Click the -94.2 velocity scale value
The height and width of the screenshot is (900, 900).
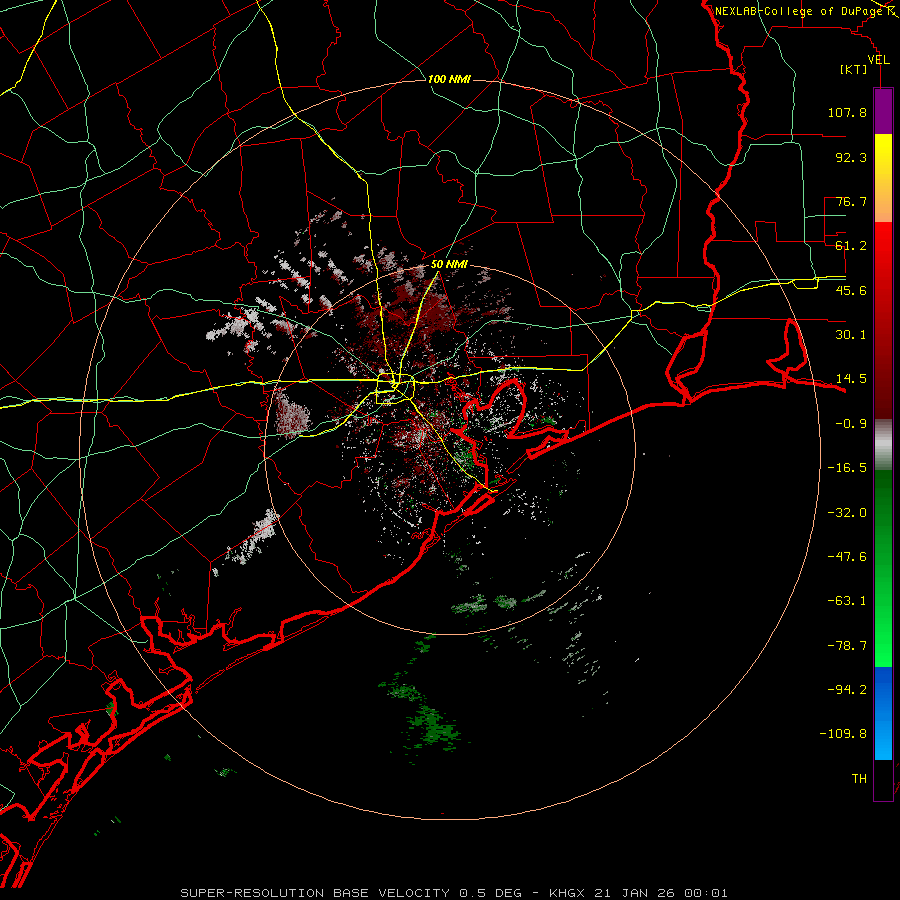click(847, 689)
